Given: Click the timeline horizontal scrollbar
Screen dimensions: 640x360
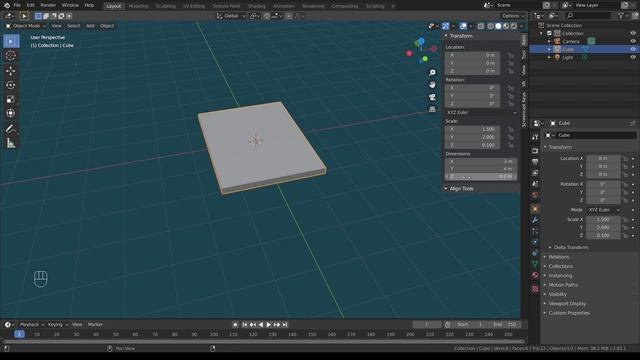Looking at the screenshot, I should [263, 341].
